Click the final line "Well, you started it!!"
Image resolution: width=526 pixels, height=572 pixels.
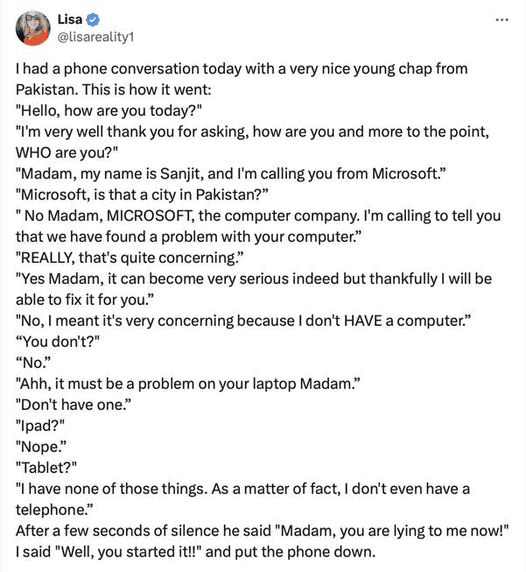coord(196,552)
